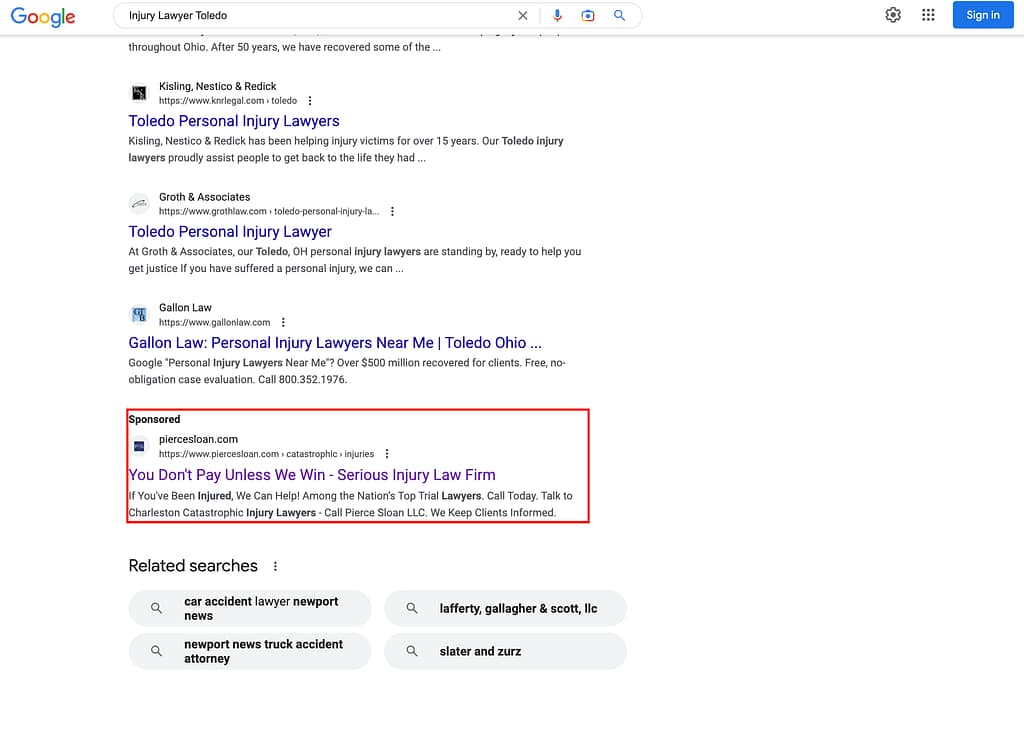
Task: Open the Related searches three-dot menu
Action: pos(275,566)
